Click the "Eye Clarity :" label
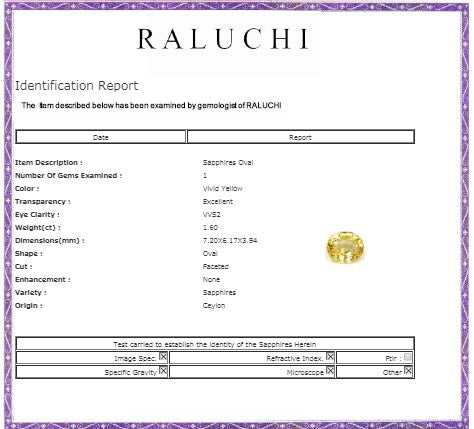Viewport: 474px width, 429px height. 37,215
